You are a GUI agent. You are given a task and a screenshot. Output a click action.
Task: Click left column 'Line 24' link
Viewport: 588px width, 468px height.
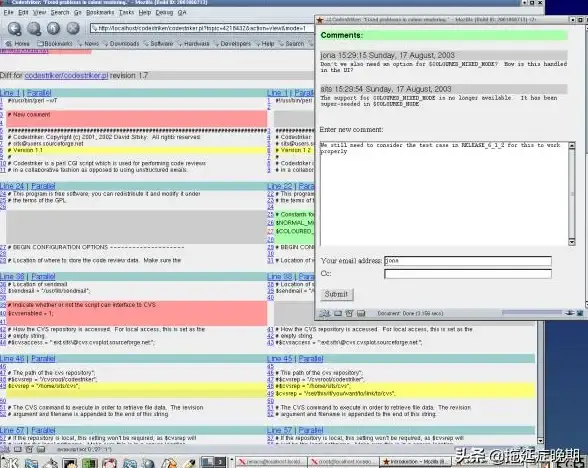[x=12, y=186]
